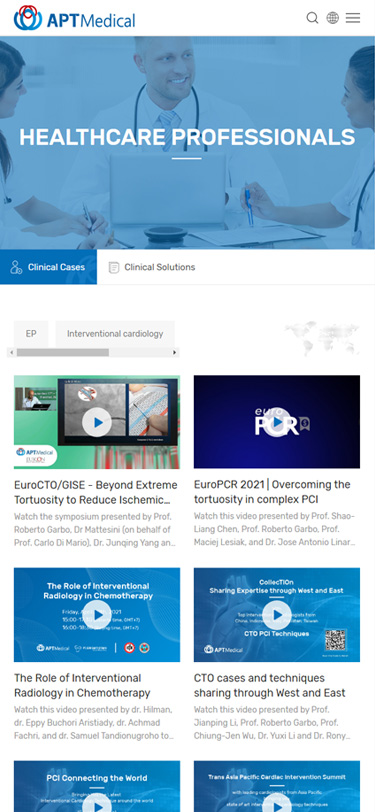The height and width of the screenshot is (812, 375).
Task: Select the Interventional cardiology filter
Action: 115,334
